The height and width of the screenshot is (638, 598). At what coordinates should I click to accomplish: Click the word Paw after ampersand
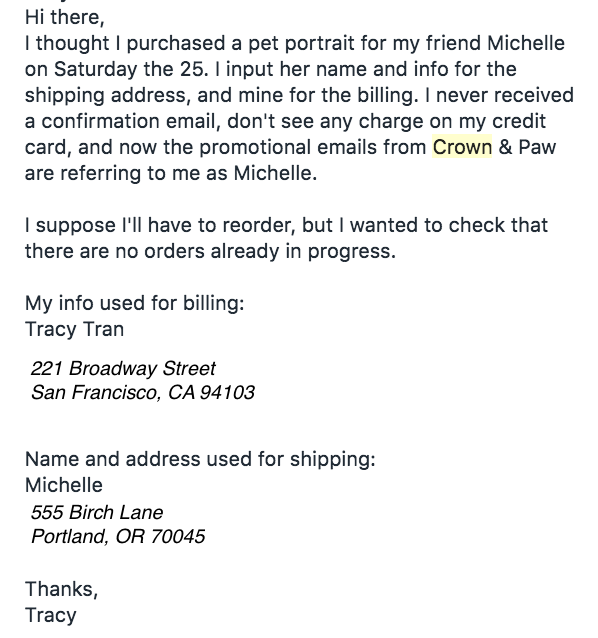click(x=537, y=147)
